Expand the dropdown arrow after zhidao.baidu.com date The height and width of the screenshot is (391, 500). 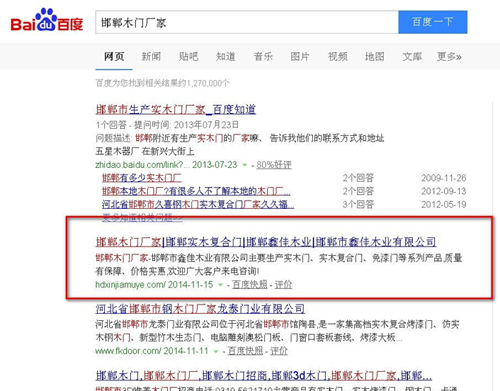coord(245,165)
